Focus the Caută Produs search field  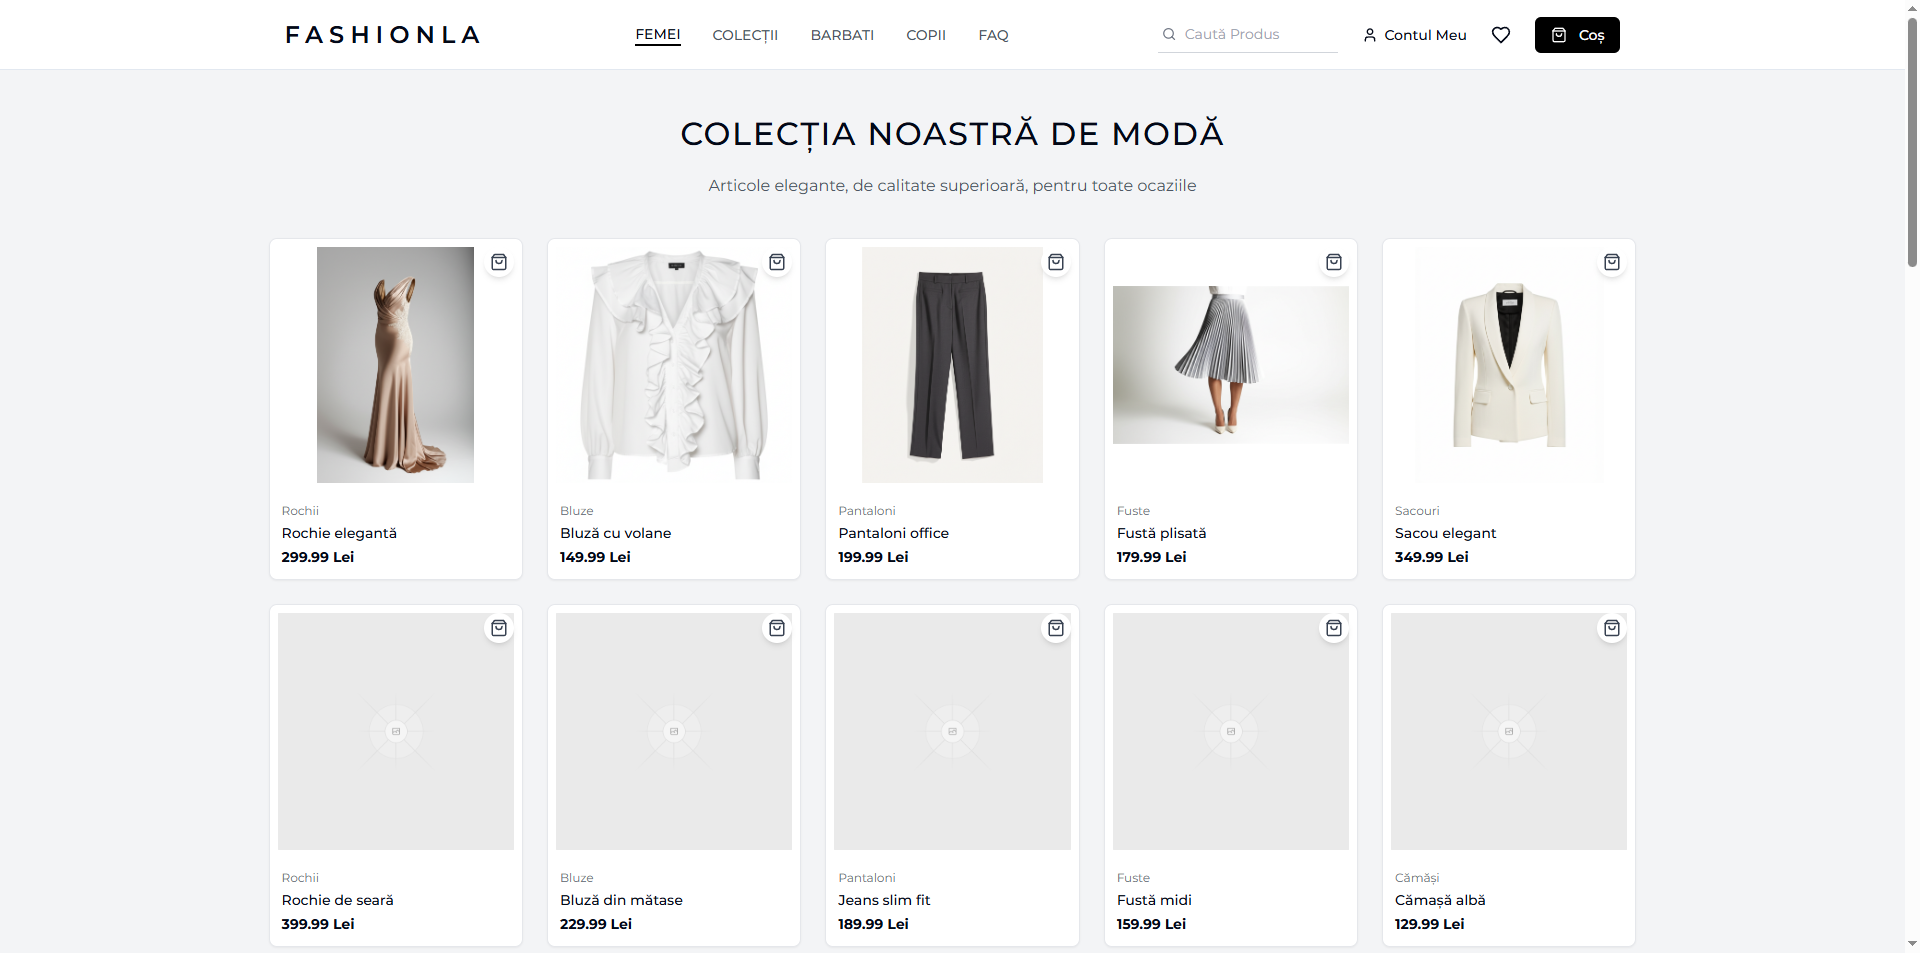(1255, 34)
